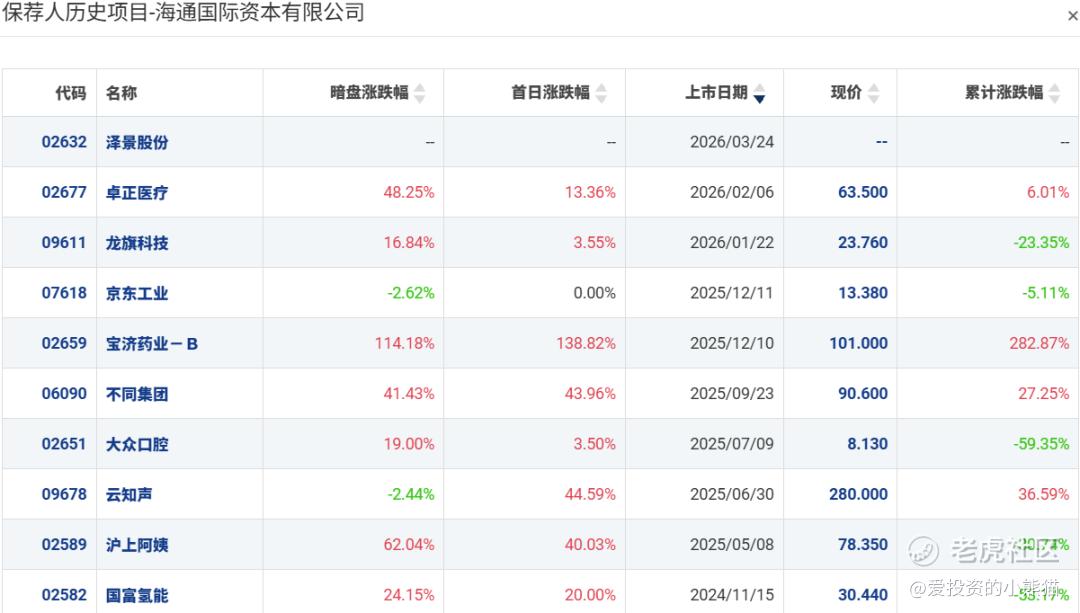Click current price 63.500

pos(863,192)
